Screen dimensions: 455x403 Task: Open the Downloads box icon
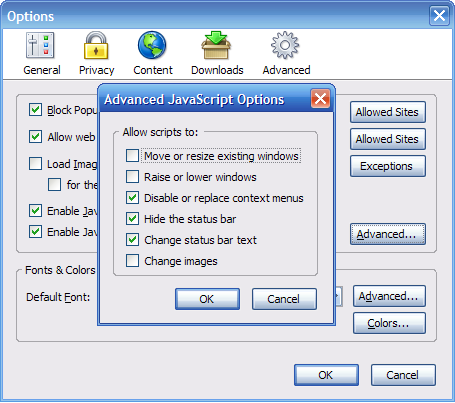pos(216,45)
